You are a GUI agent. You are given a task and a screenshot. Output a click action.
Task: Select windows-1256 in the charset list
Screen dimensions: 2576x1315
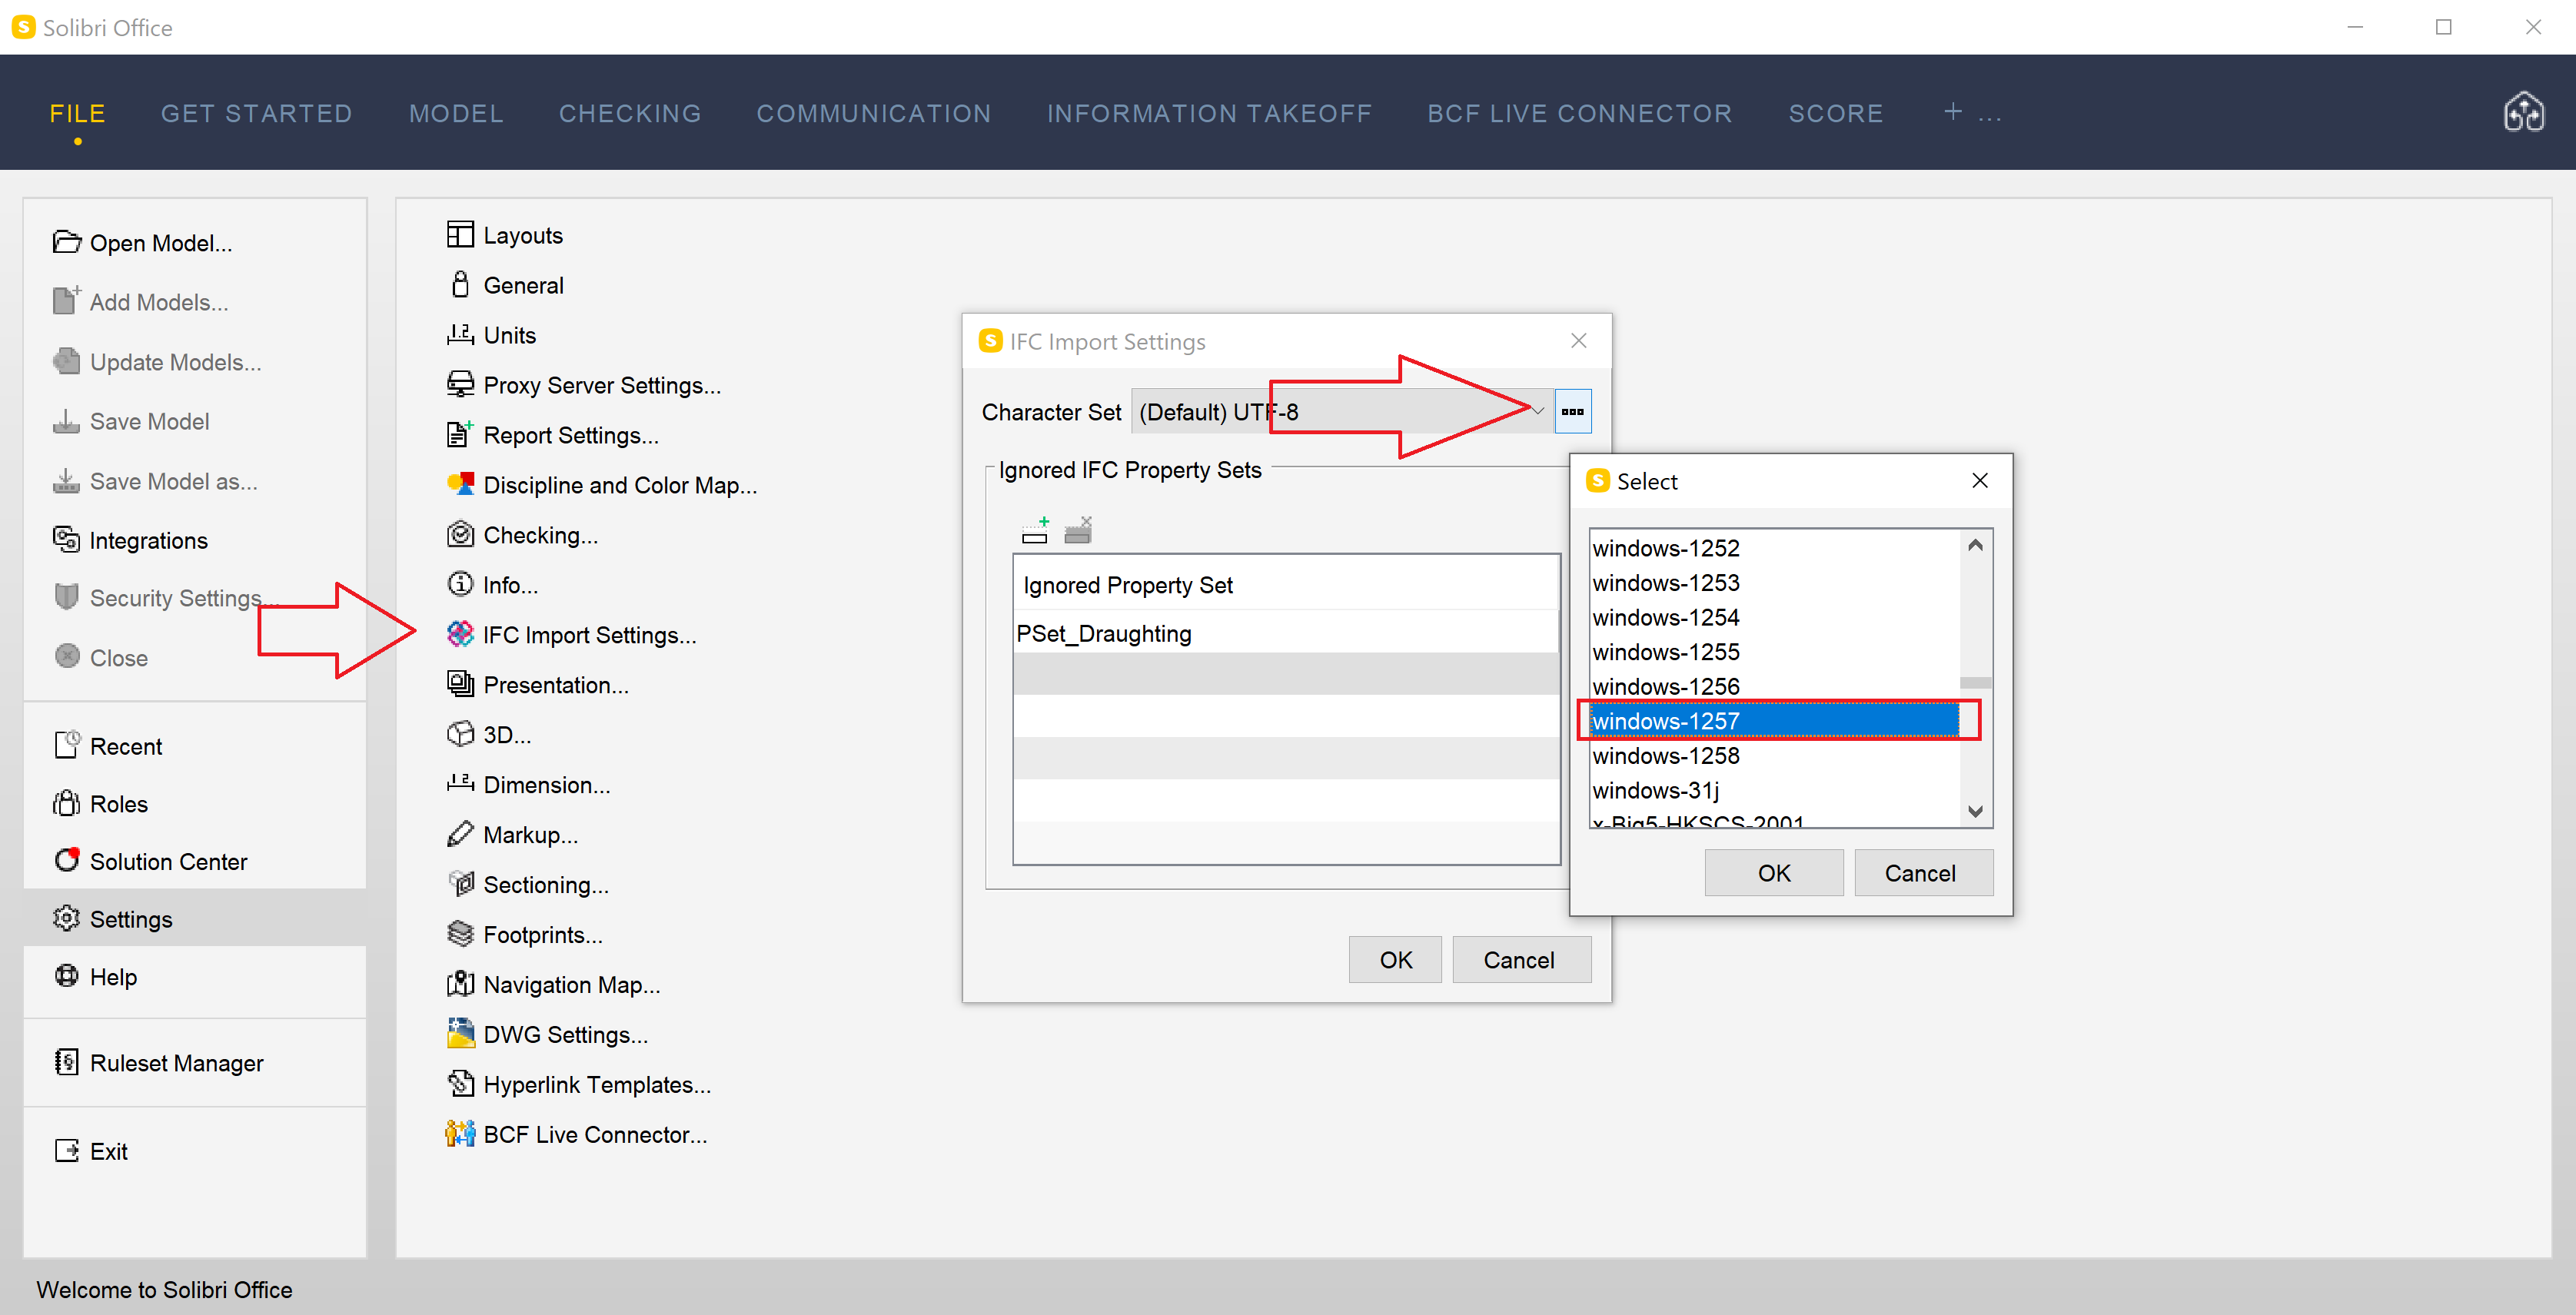1774,686
